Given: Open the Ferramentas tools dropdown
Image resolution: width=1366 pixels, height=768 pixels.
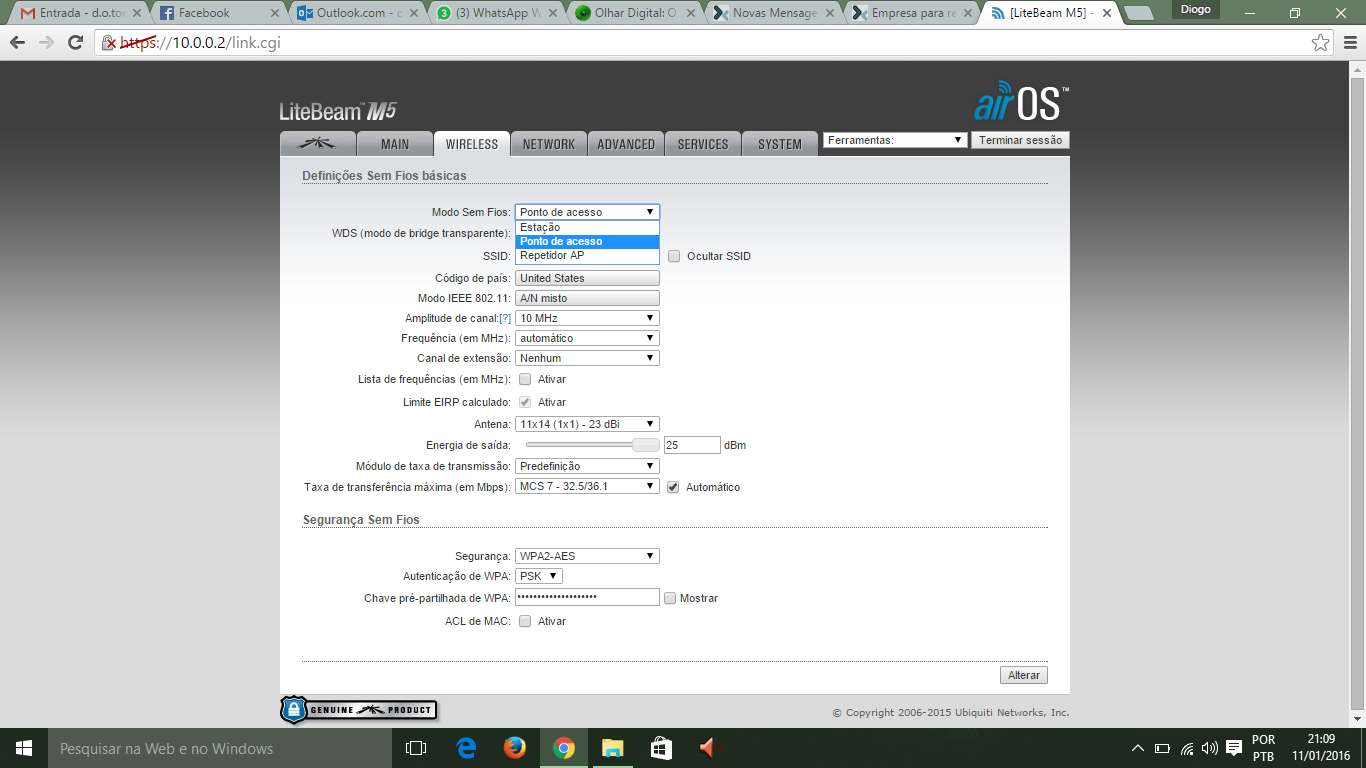Looking at the screenshot, I should [895, 140].
